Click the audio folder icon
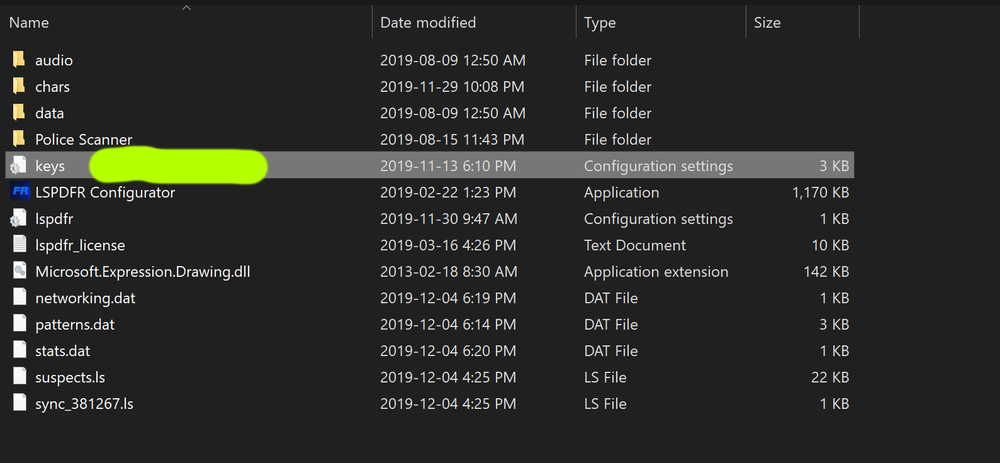Screen dimensions: 1000x463 click(19, 60)
